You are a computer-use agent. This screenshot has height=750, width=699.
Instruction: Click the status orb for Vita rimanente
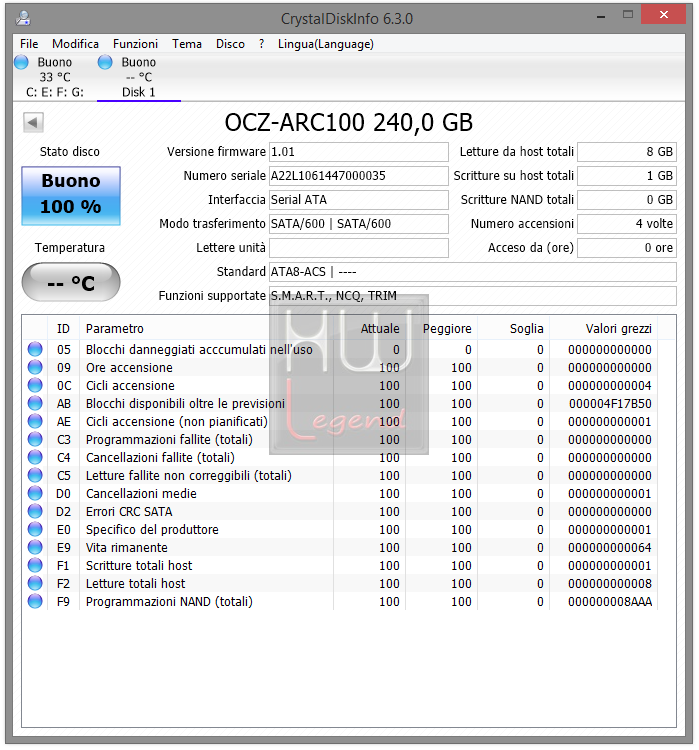35,547
